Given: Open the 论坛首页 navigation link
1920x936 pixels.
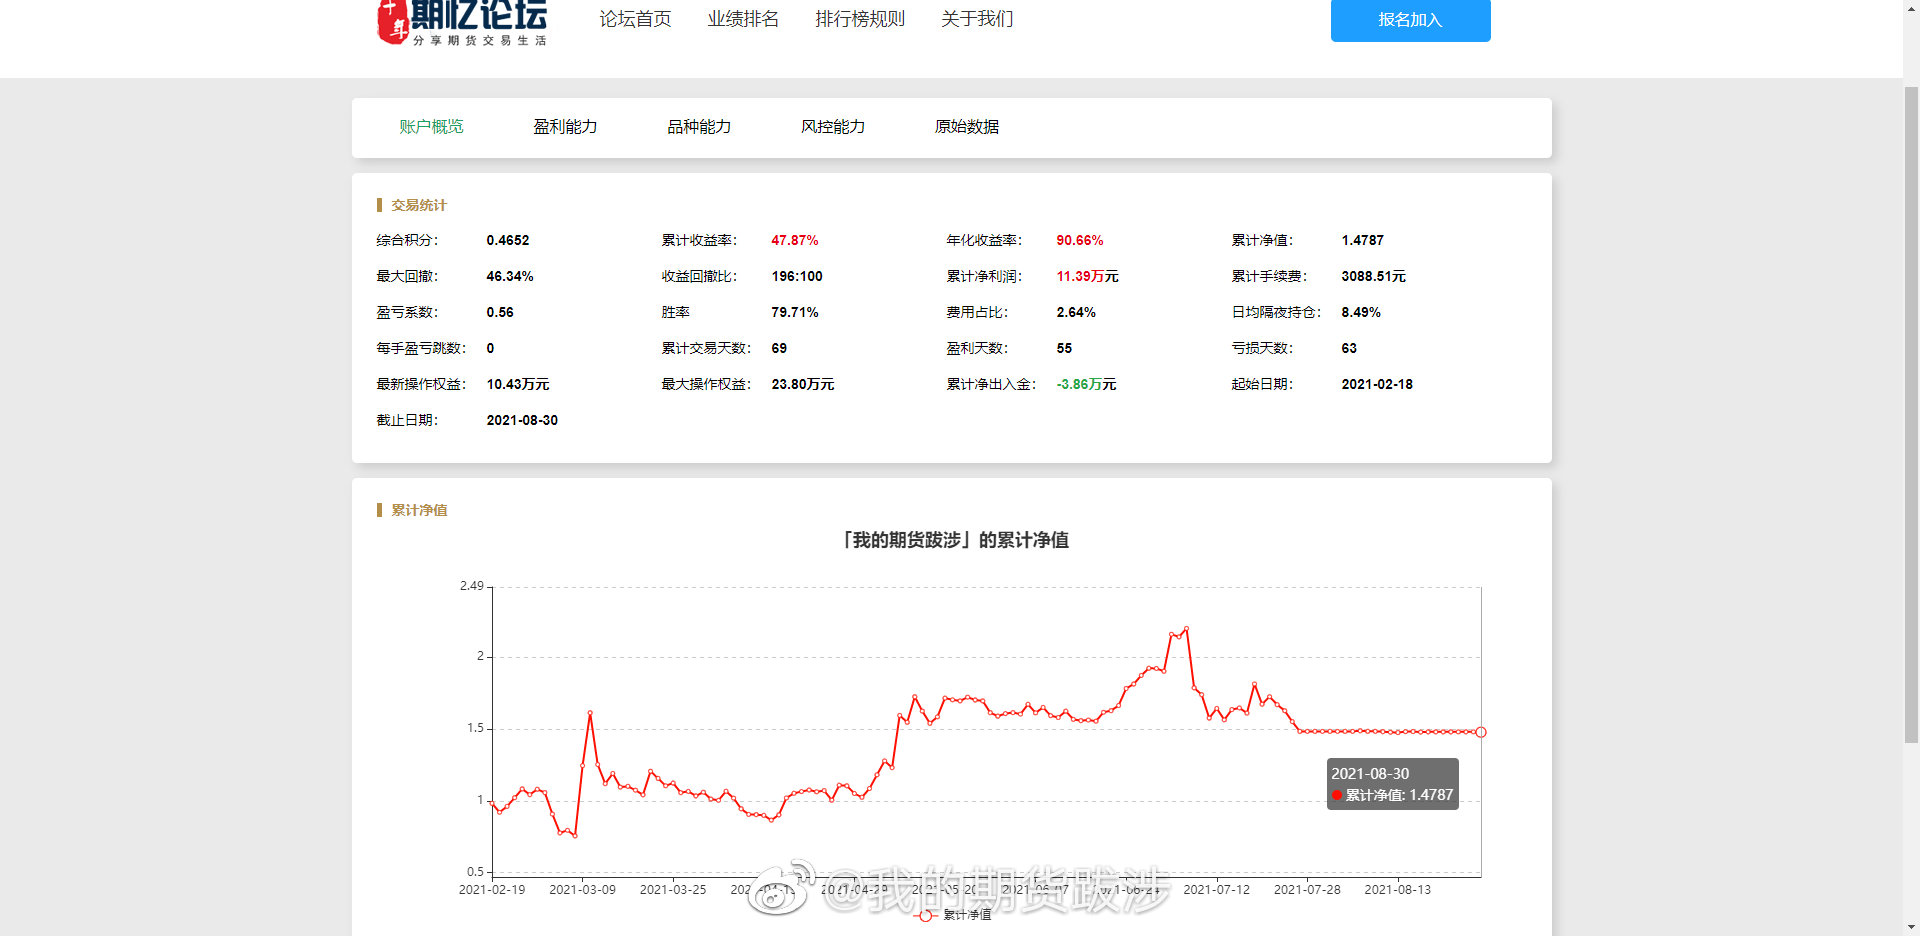Looking at the screenshot, I should coord(635,19).
